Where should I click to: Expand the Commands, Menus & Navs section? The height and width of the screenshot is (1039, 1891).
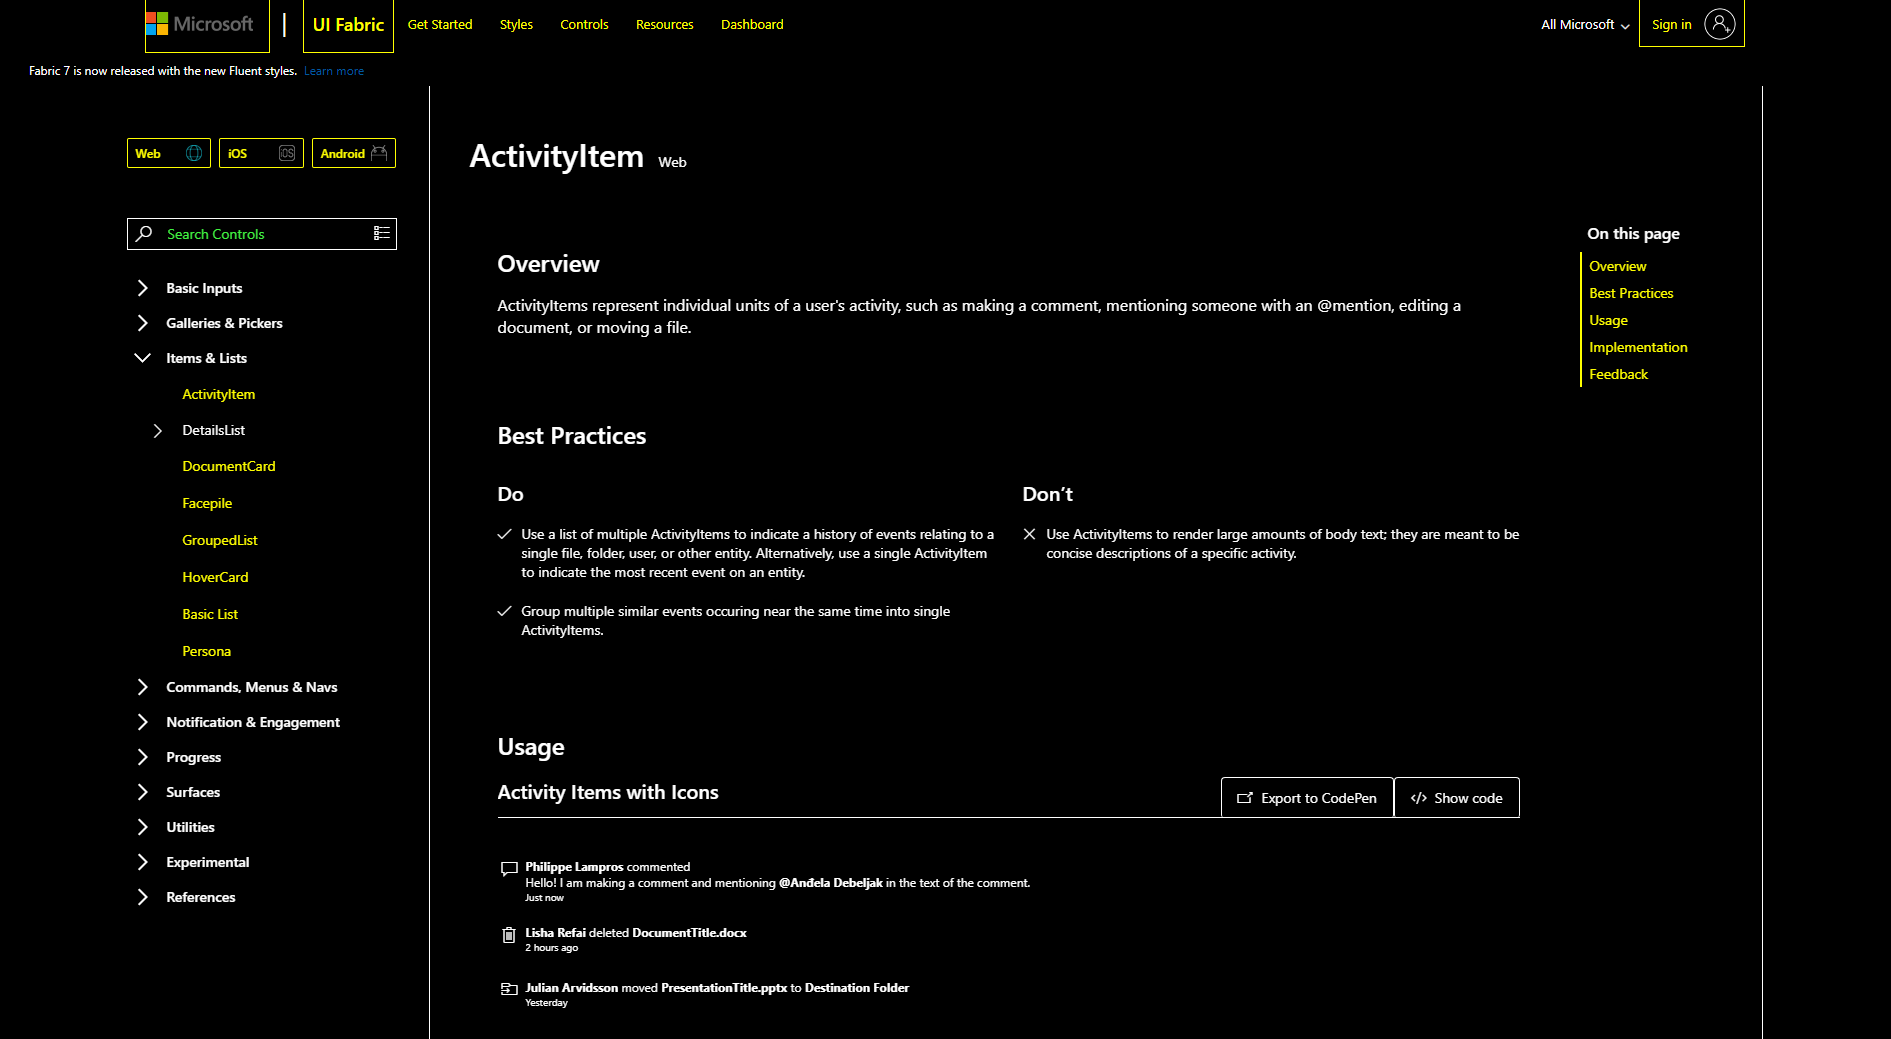point(142,687)
